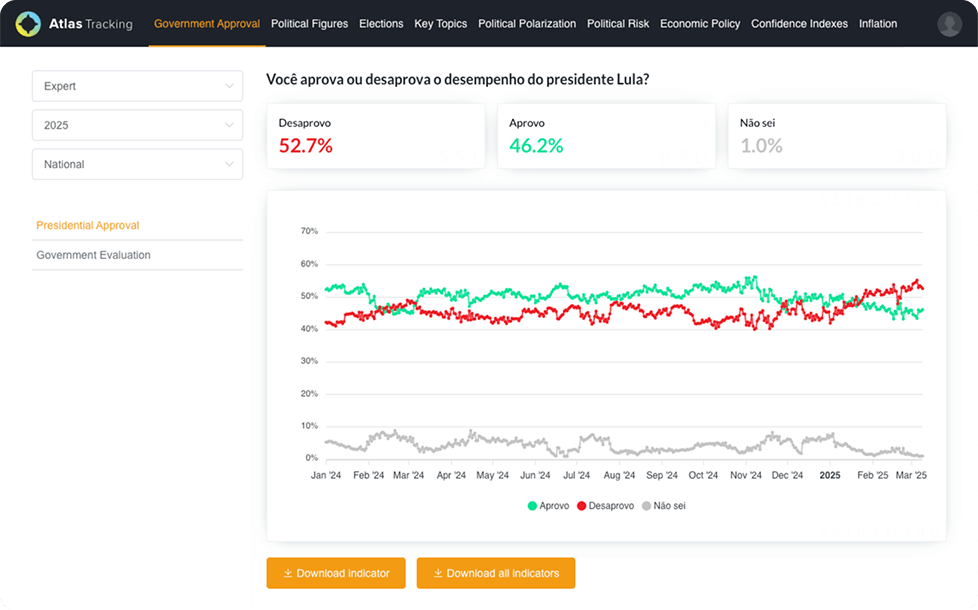Toggle the Aprovo legend series

pos(548,506)
